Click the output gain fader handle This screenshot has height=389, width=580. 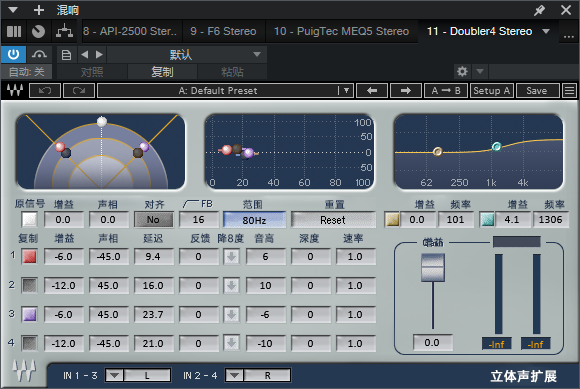[x=433, y=268]
